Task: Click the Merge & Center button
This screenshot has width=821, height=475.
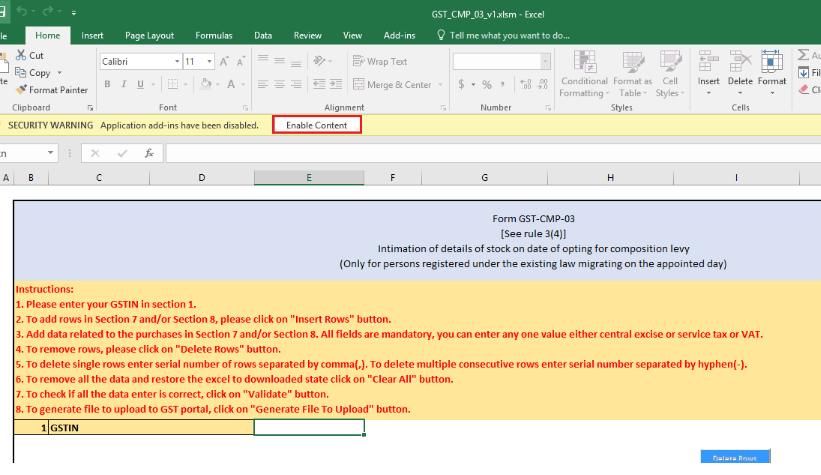Action: [x=392, y=85]
